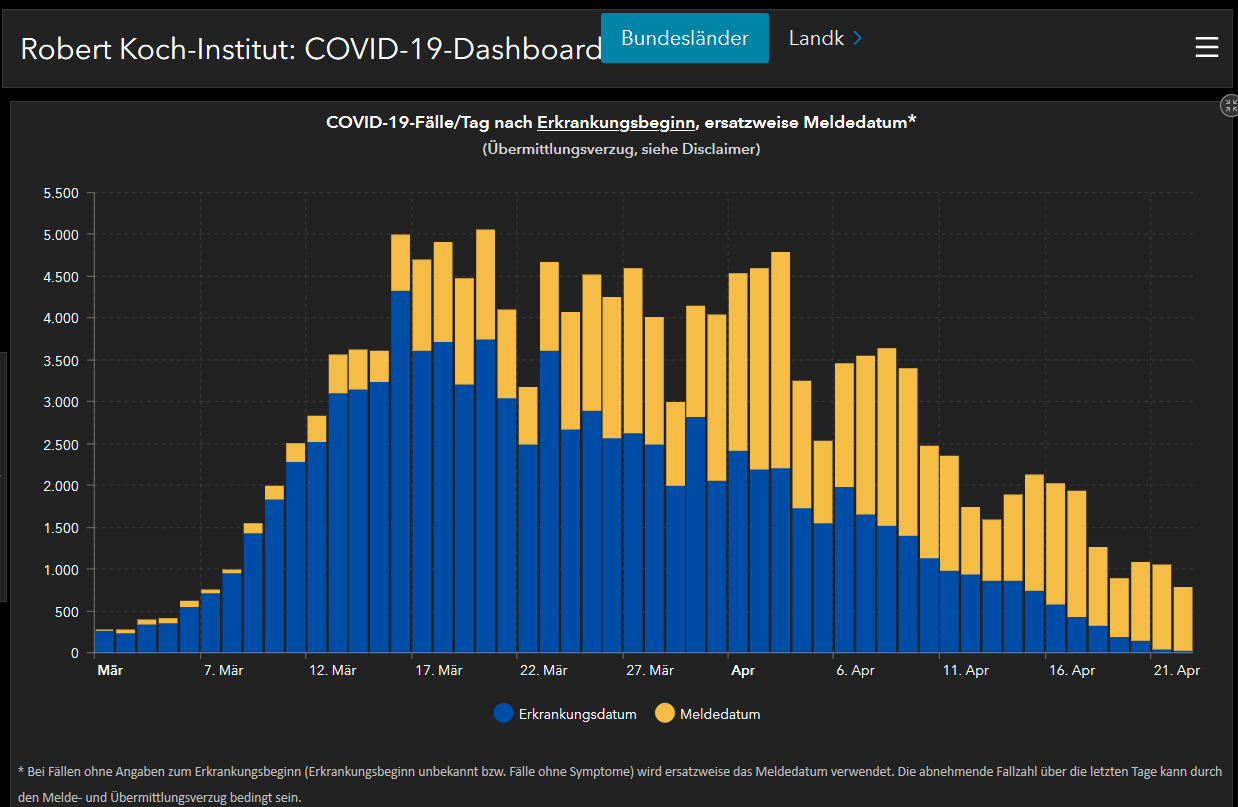Viewport: 1238px width, 807px height.
Task: Click the first bar above the Mär label
Action: pyautogui.click(x=104, y=642)
